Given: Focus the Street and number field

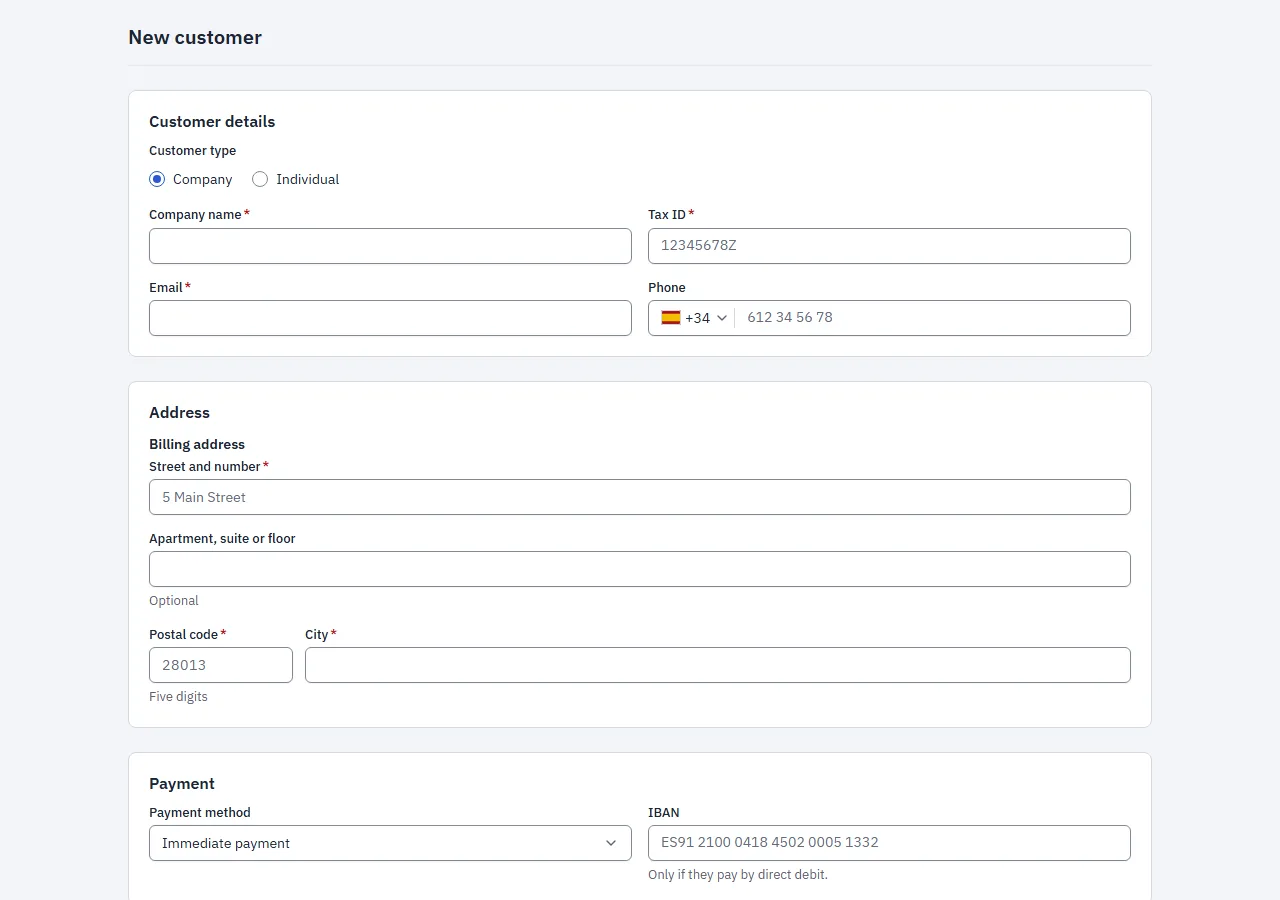Looking at the screenshot, I should tap(640, 497).
